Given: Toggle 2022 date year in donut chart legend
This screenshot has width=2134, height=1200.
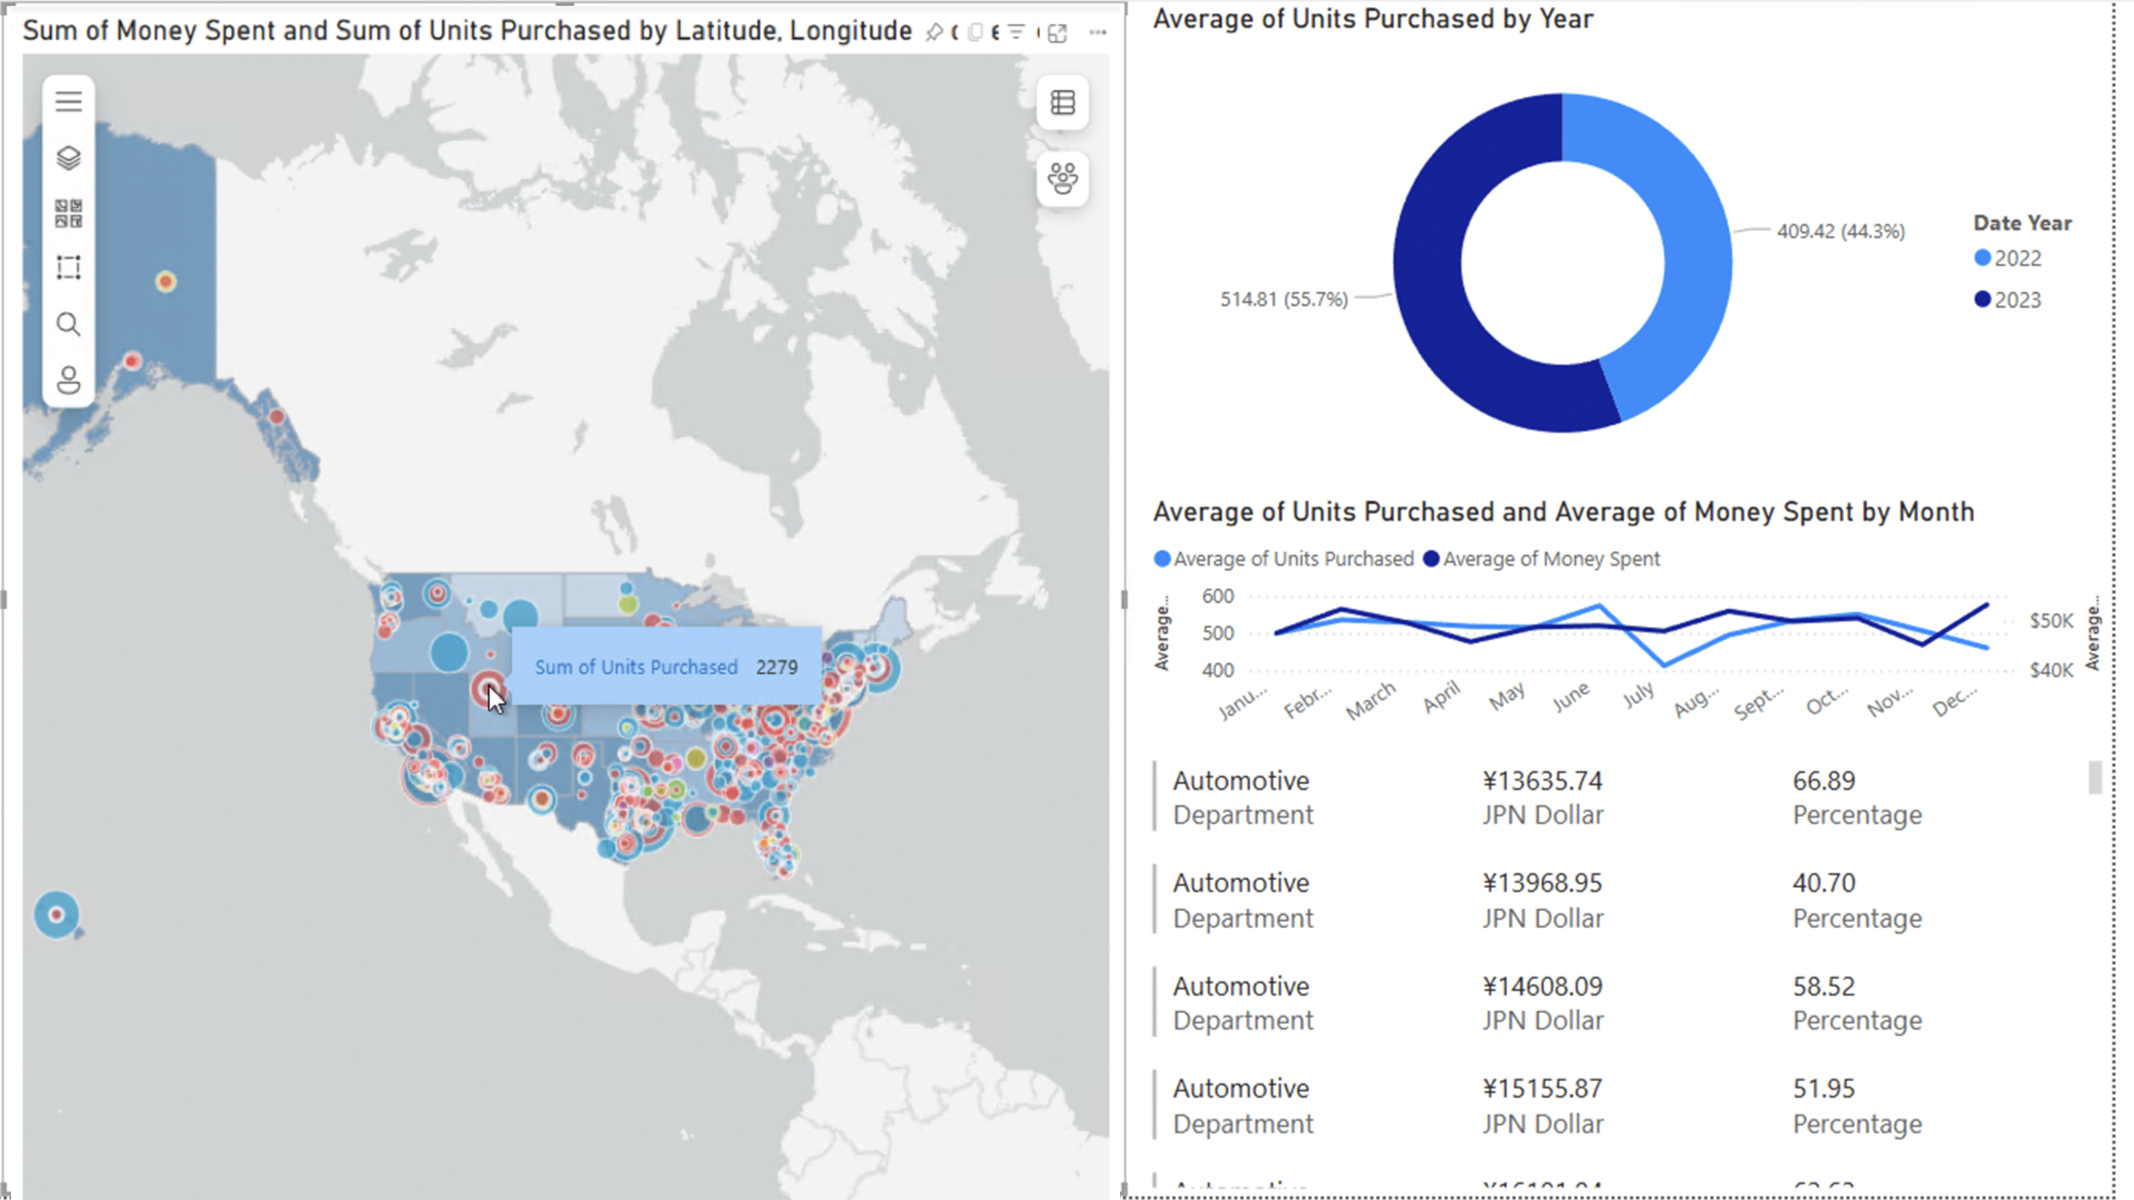Looking at the screenshot, I should coord(2009,258).
